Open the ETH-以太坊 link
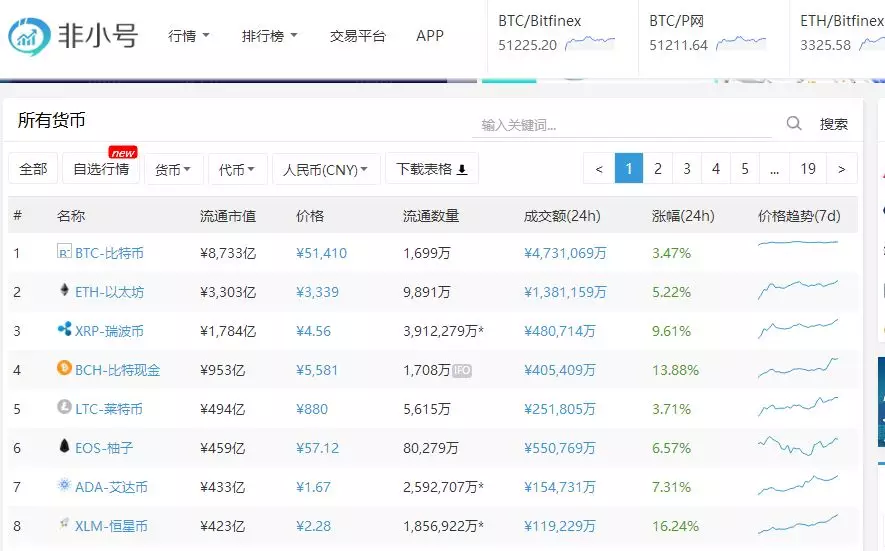 click(109, 292)
